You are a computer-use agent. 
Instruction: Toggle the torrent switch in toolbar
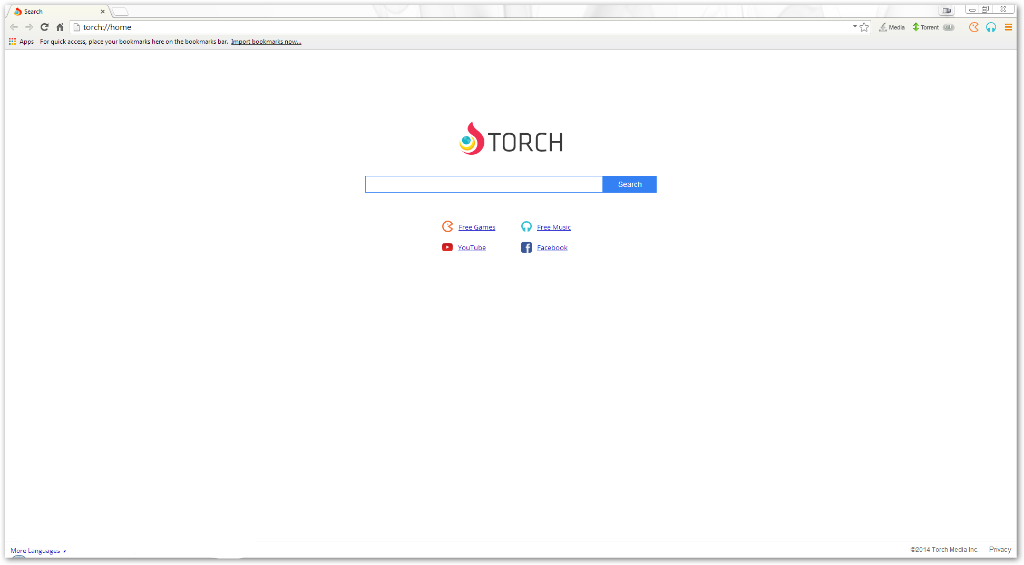[x=949, y=27]
